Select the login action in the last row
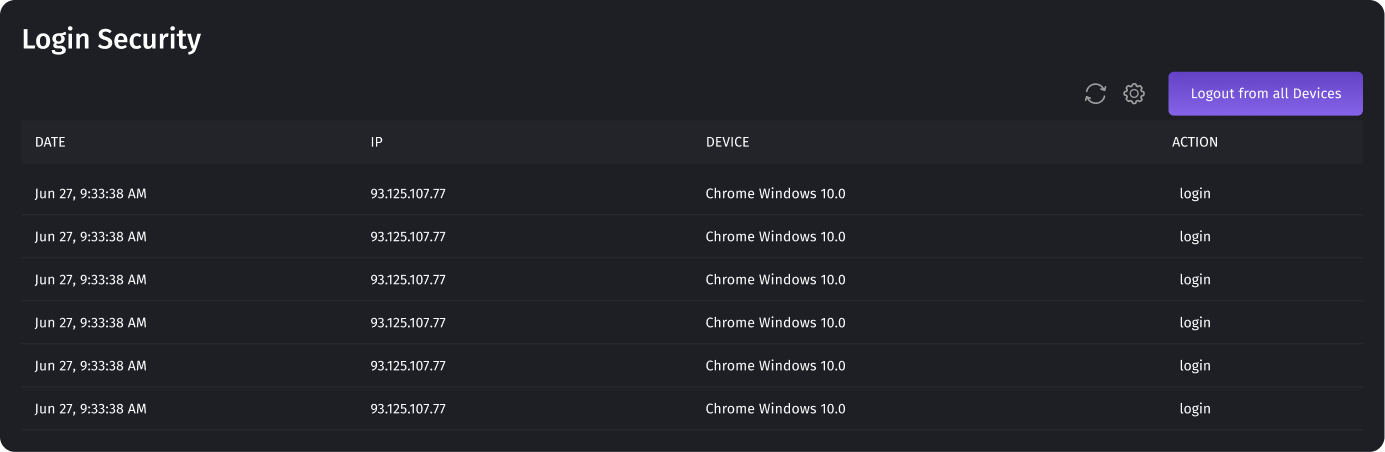The height and width of the screenshot is (452, 1385). click(x=1195, y=409)
